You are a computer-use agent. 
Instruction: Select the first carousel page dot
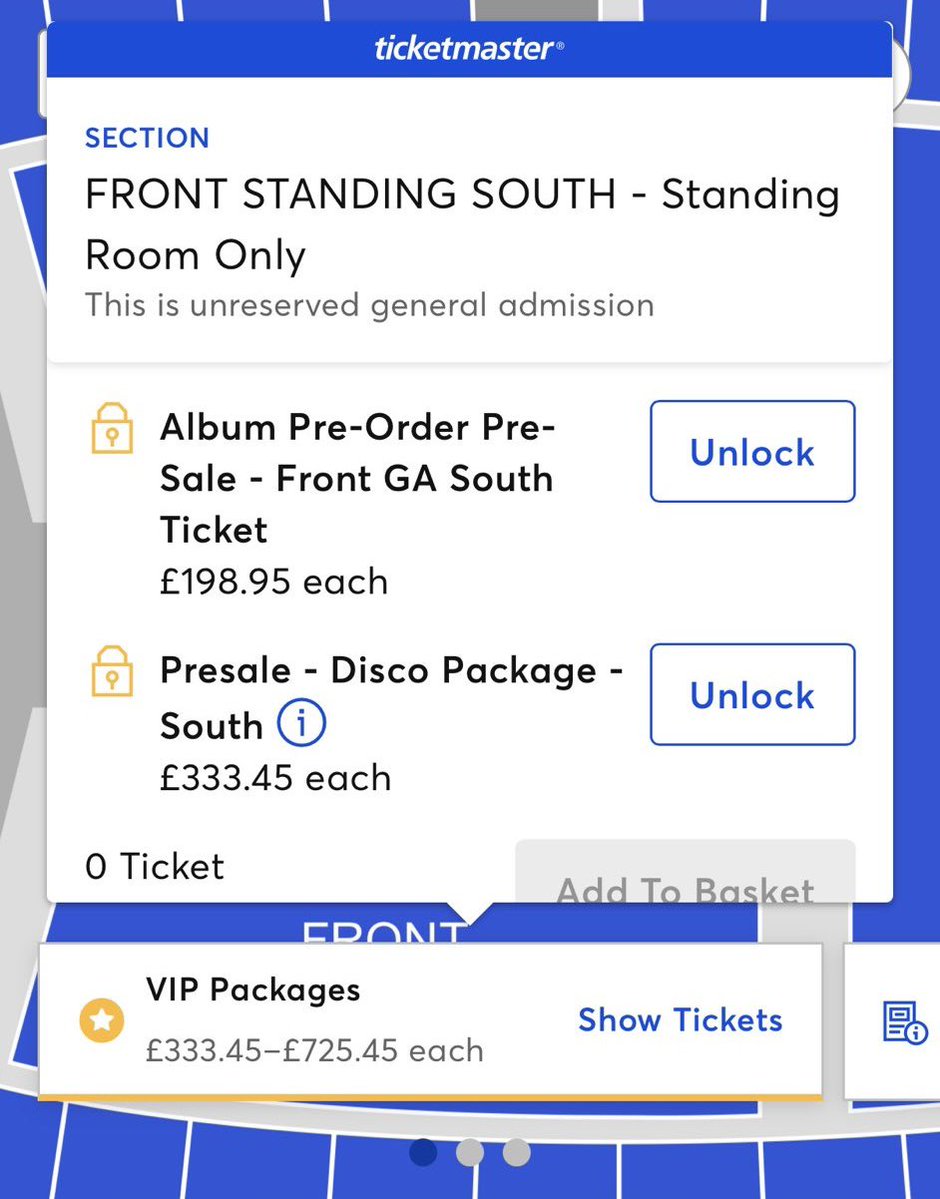pyautogui.click(x=423, y=1152)
